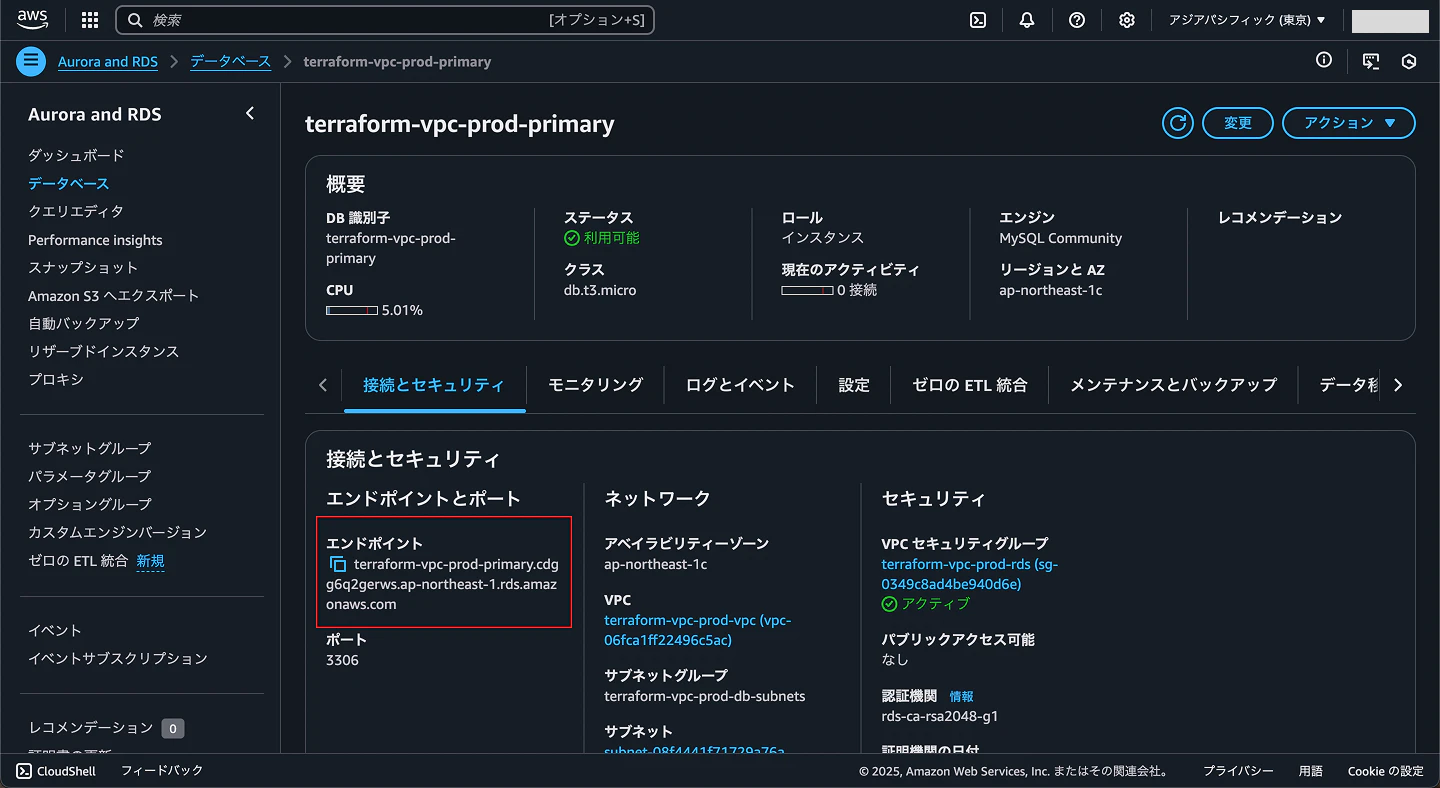Image resolution: width=1440 pixels, height=788 pixels.
Task: Refresh the instance details with refresh icon
Action: click(1177, 123)
